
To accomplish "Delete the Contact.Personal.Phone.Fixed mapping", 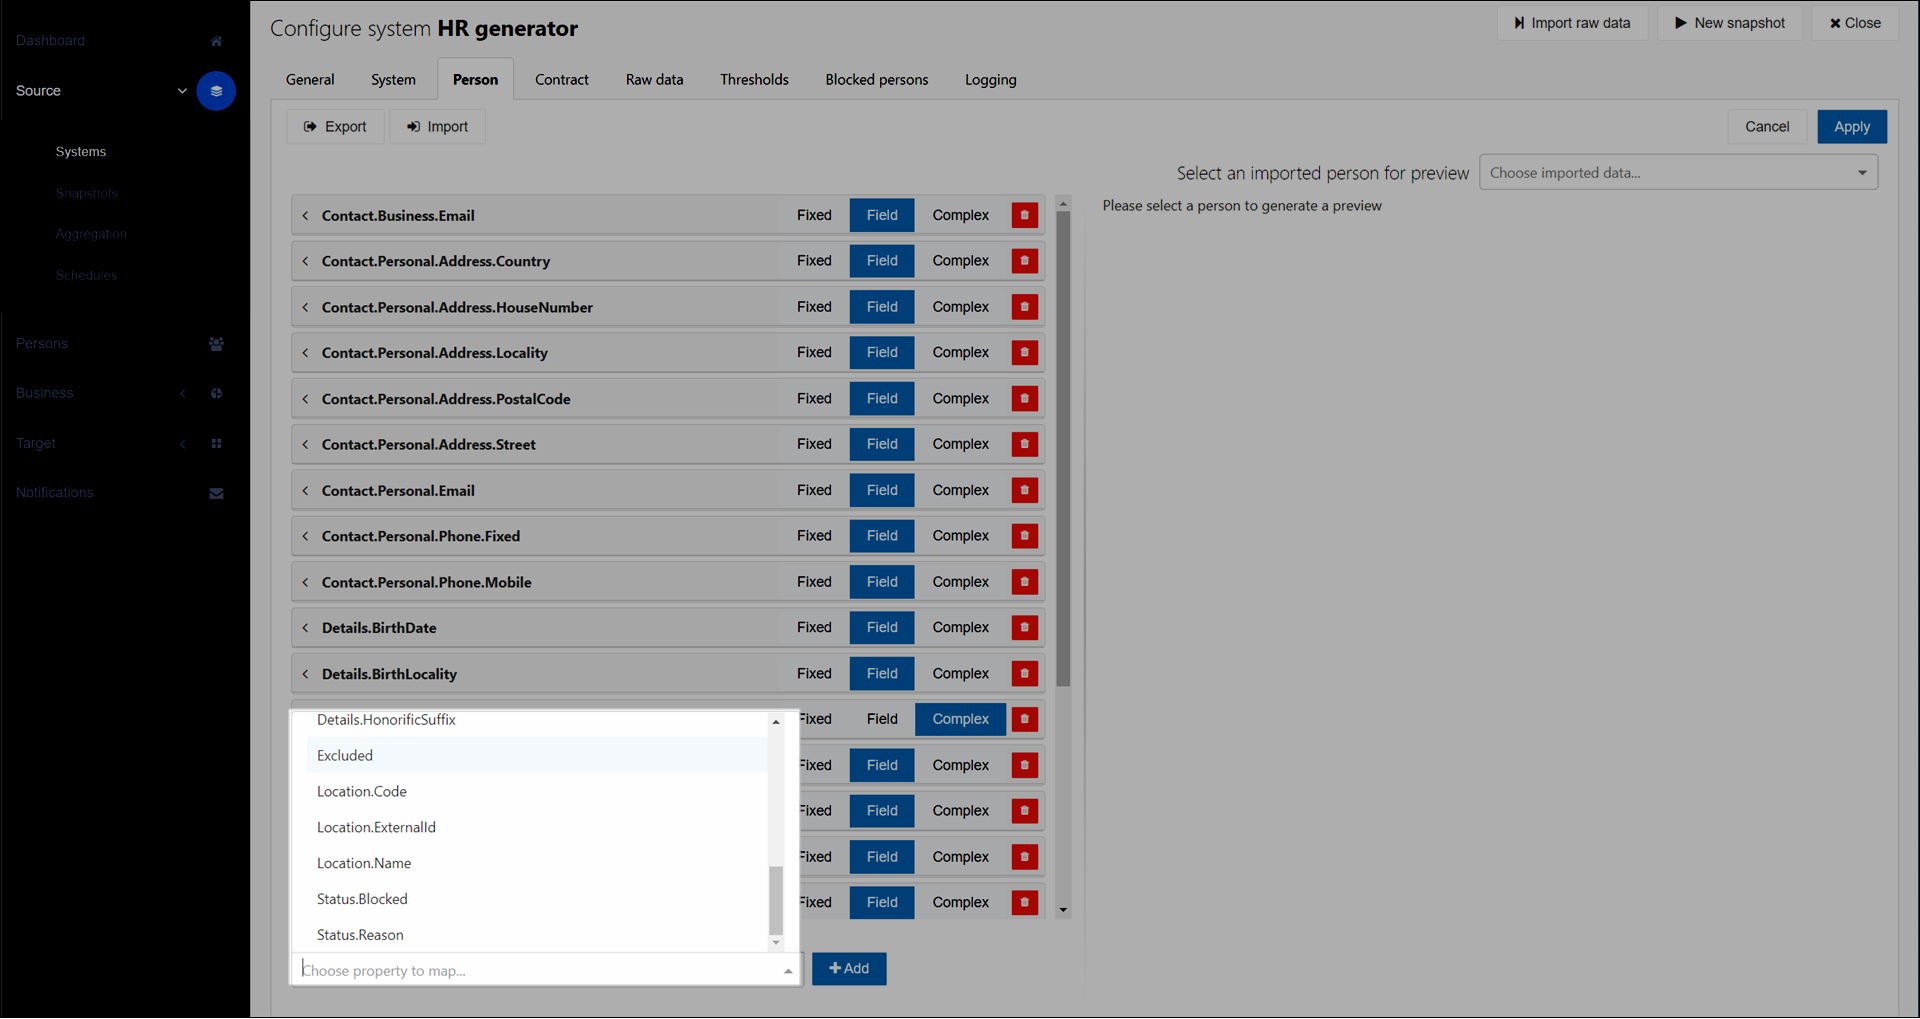I will click(1024, 536).
